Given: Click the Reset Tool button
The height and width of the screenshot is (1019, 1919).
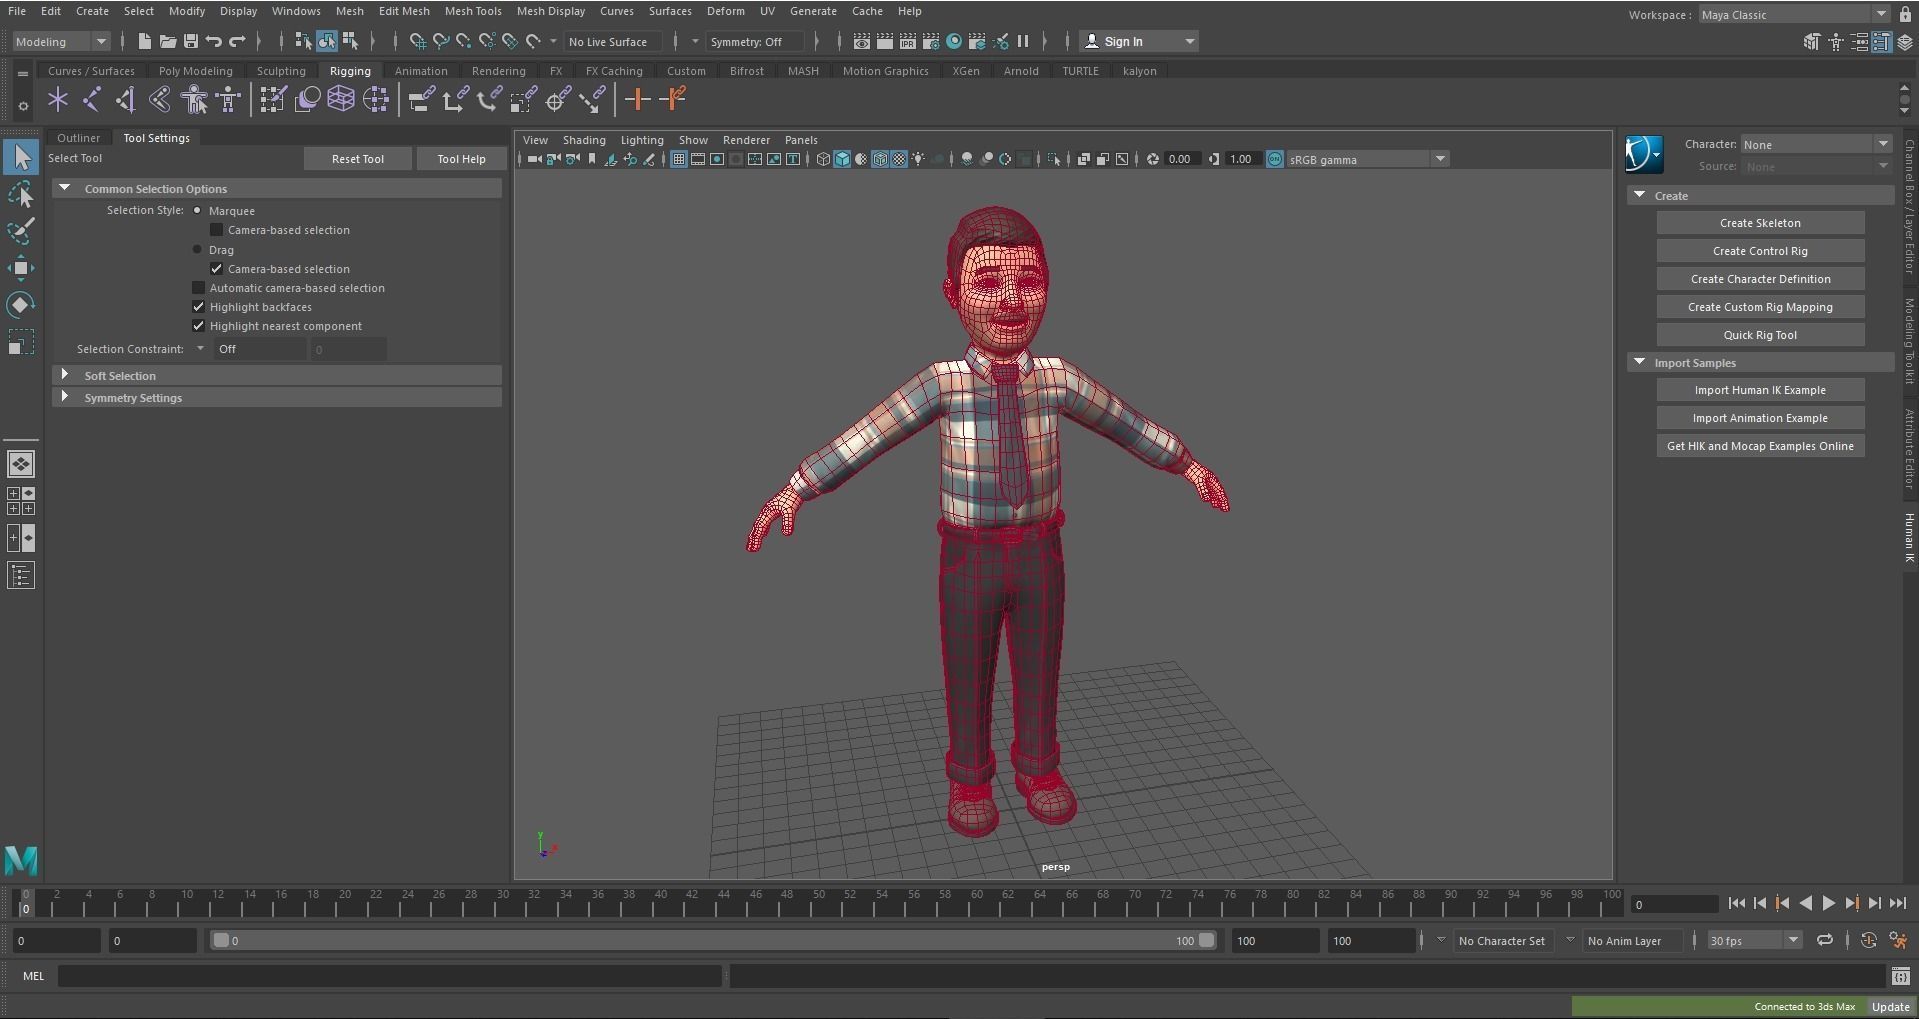Looking at the screenshot, I should pyautogui.click(x=357, y=159).
